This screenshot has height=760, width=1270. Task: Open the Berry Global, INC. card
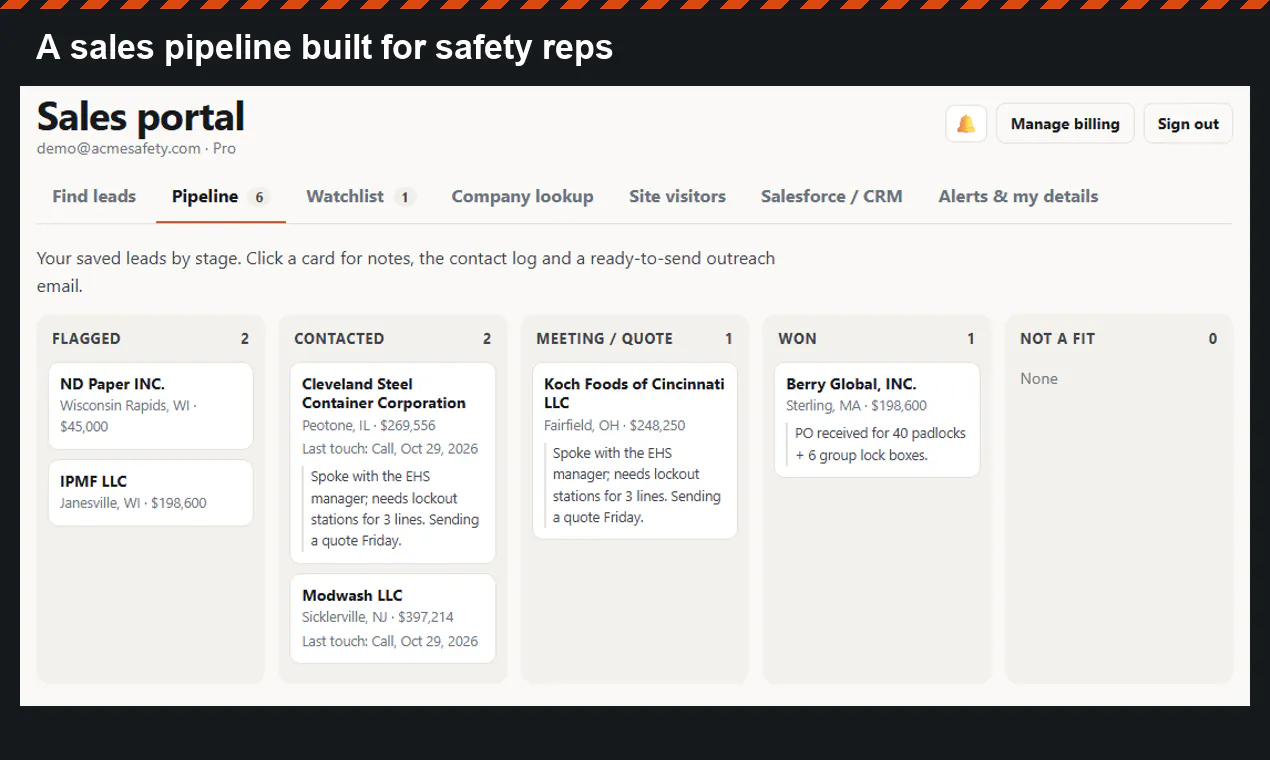click(x=877, y=420)
